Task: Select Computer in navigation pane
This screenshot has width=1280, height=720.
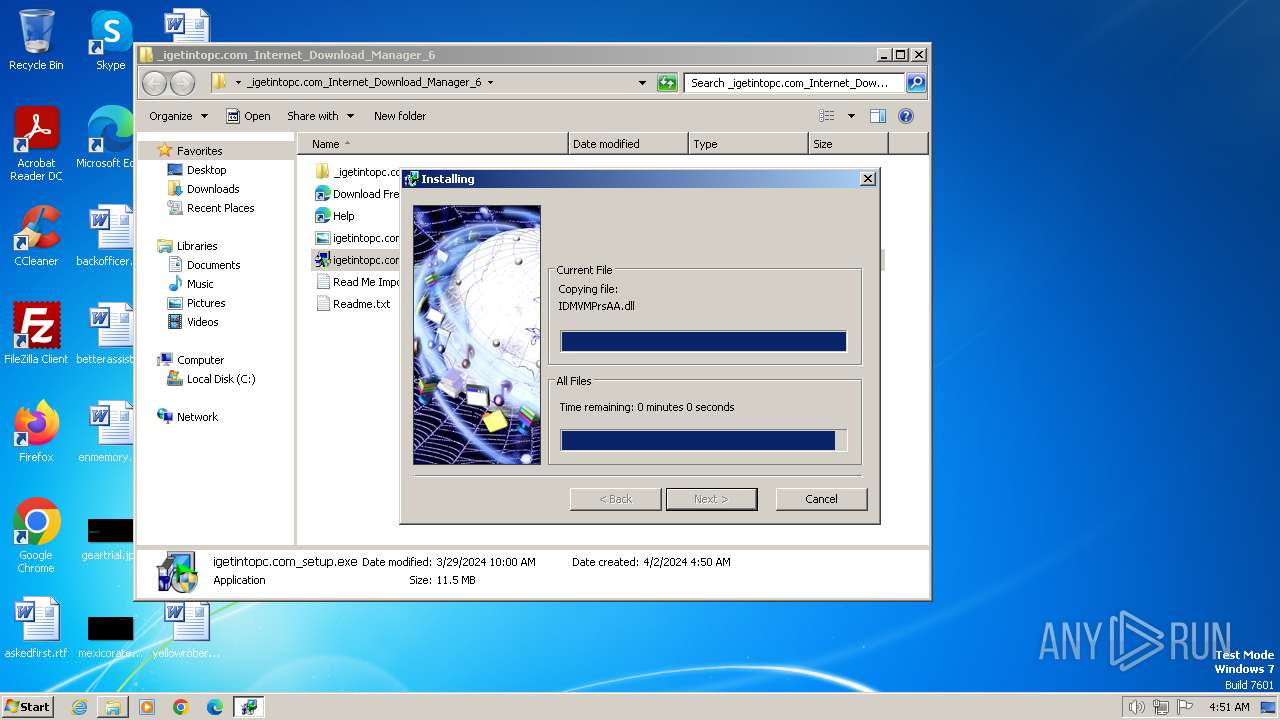Action: tap(200, 360)
